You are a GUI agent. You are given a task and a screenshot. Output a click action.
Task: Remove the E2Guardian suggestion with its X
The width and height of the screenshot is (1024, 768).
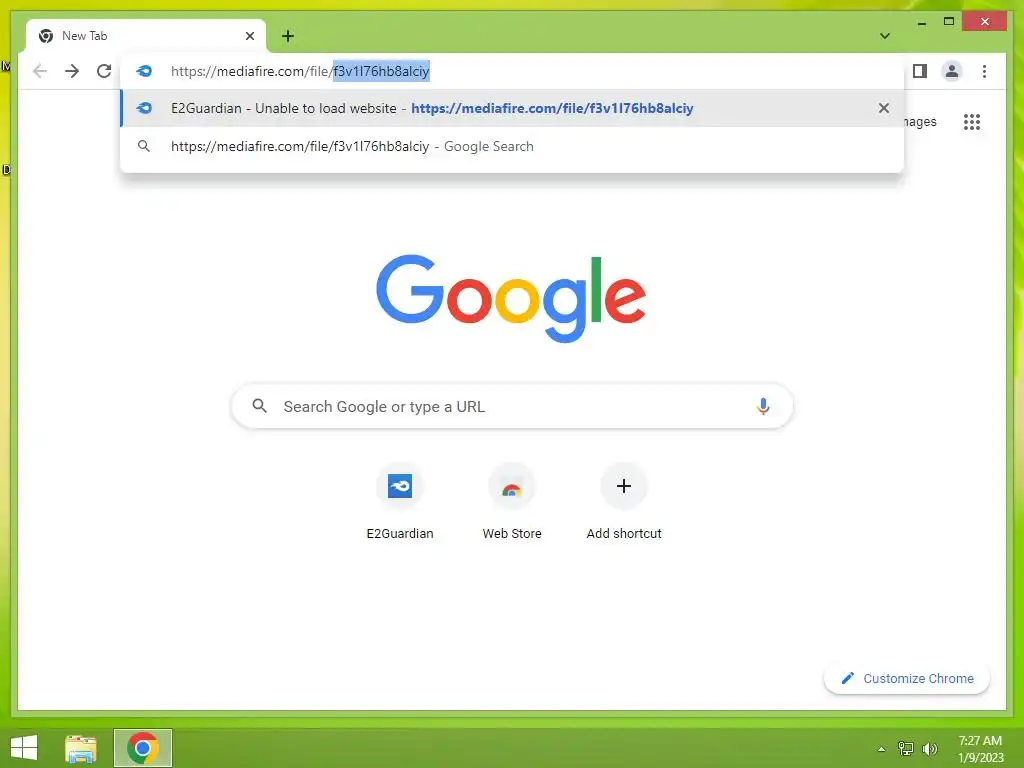[884, 108]
